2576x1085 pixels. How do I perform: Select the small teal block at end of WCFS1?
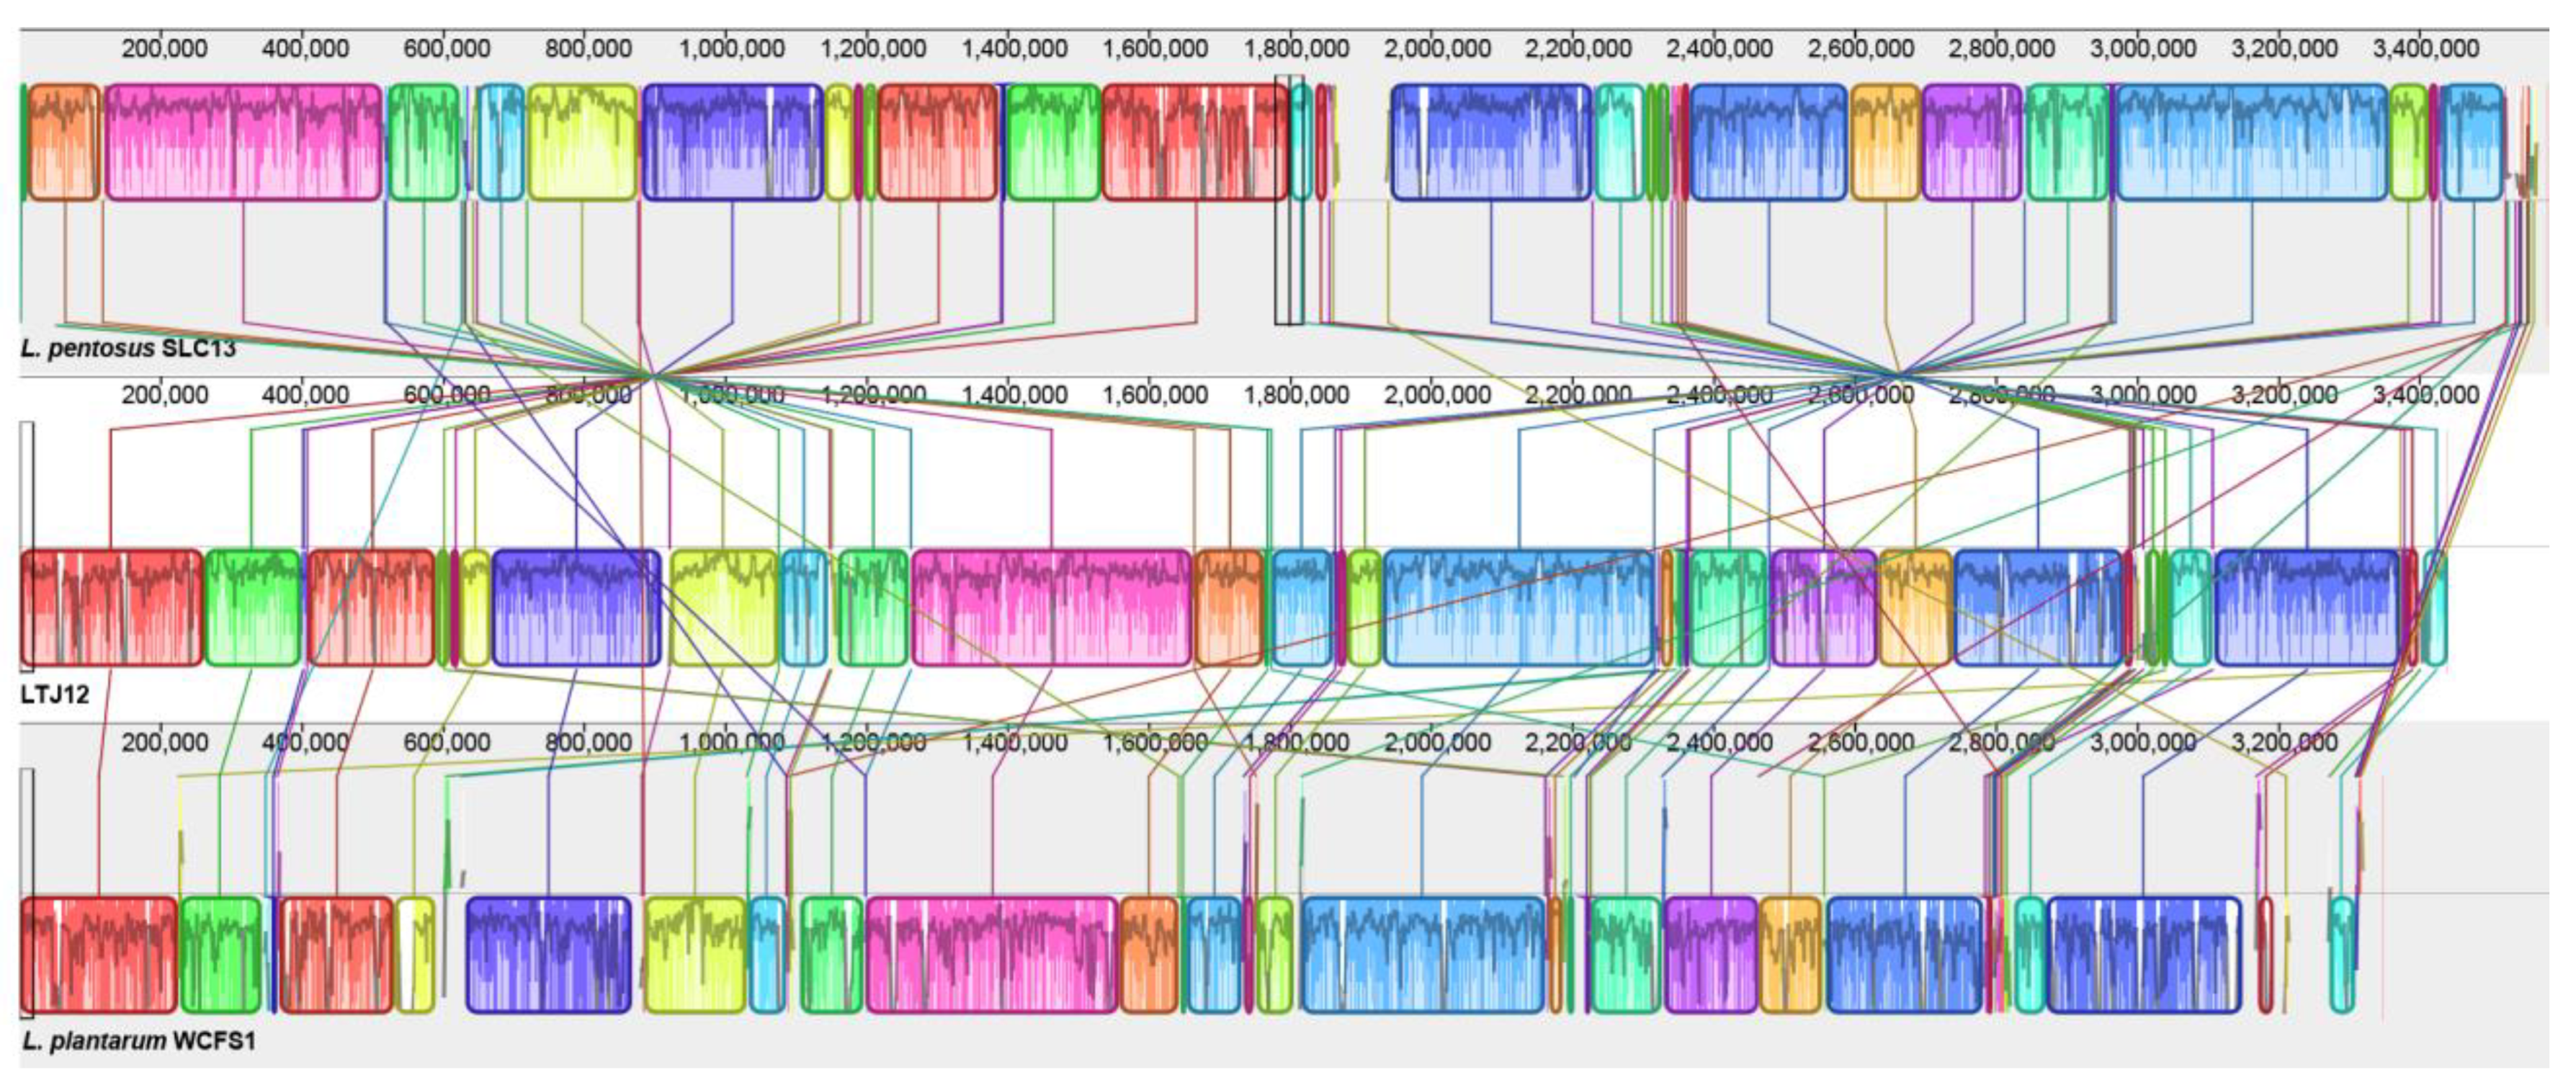point(2341,954)
